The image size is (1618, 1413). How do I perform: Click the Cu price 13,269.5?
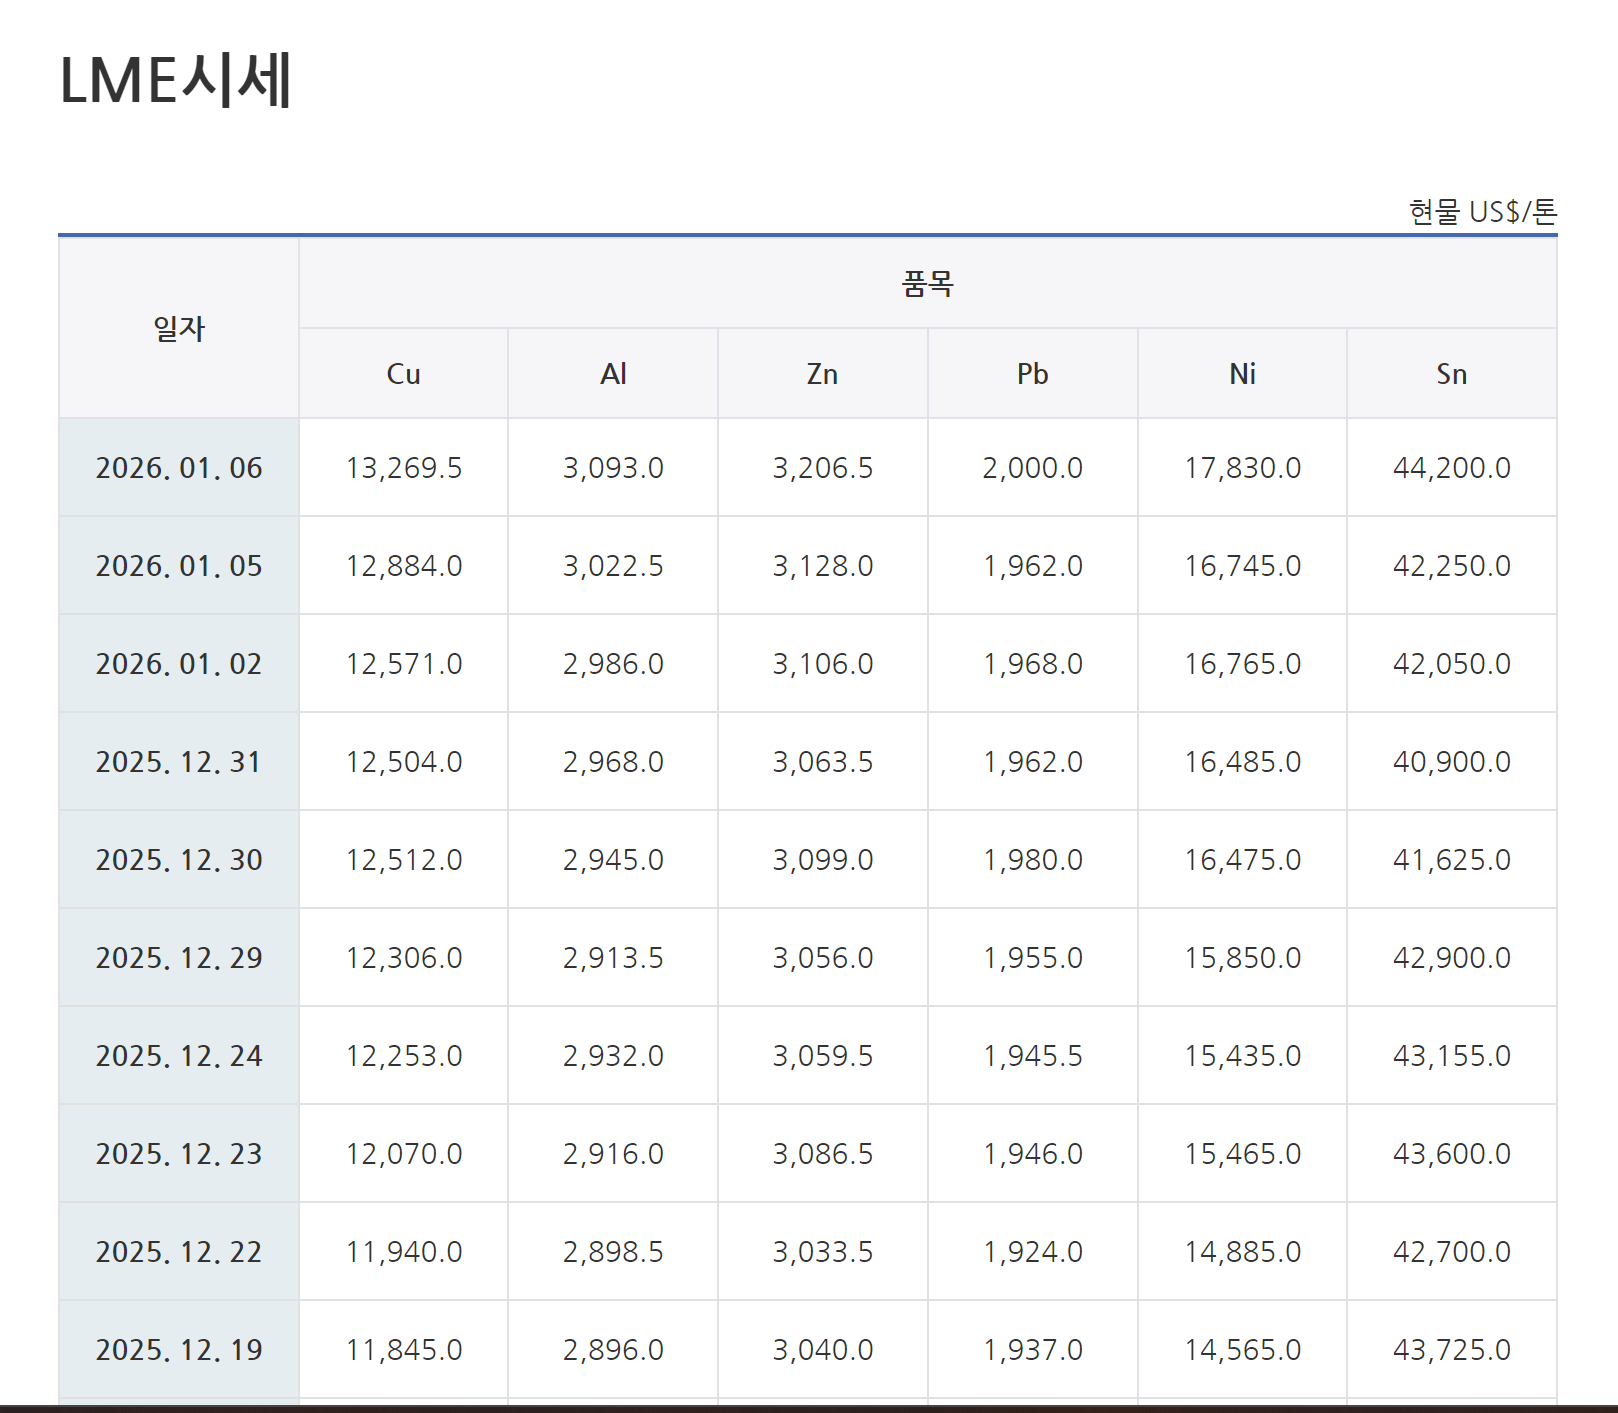point(404,468)
